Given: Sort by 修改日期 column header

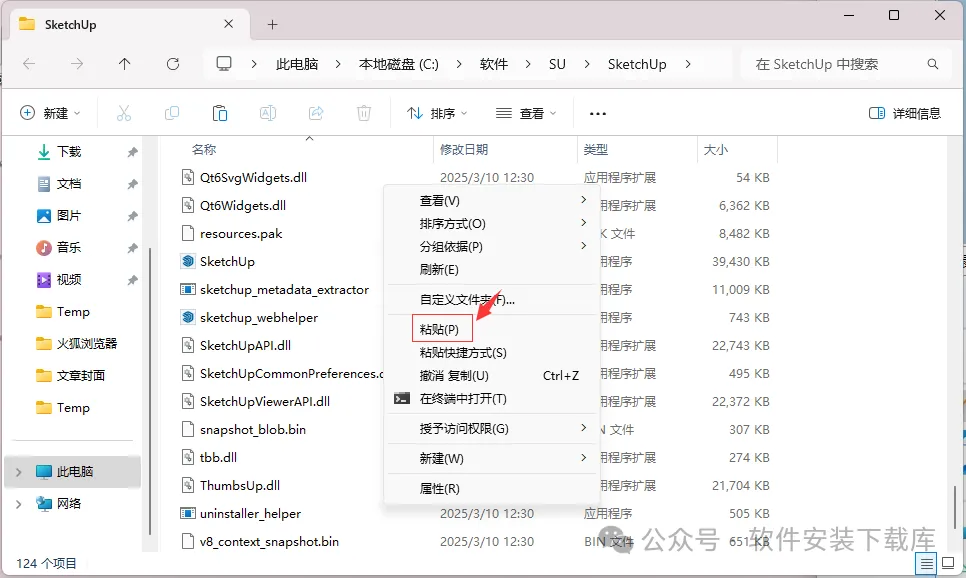Looking at the screenshot, I should tap(464, 150).
